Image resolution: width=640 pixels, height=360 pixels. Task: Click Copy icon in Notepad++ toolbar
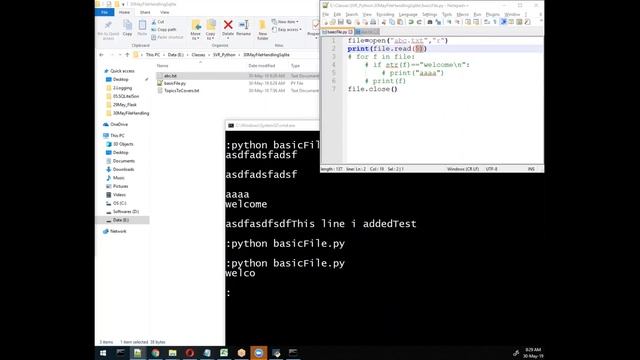click(x=392, y=22)
